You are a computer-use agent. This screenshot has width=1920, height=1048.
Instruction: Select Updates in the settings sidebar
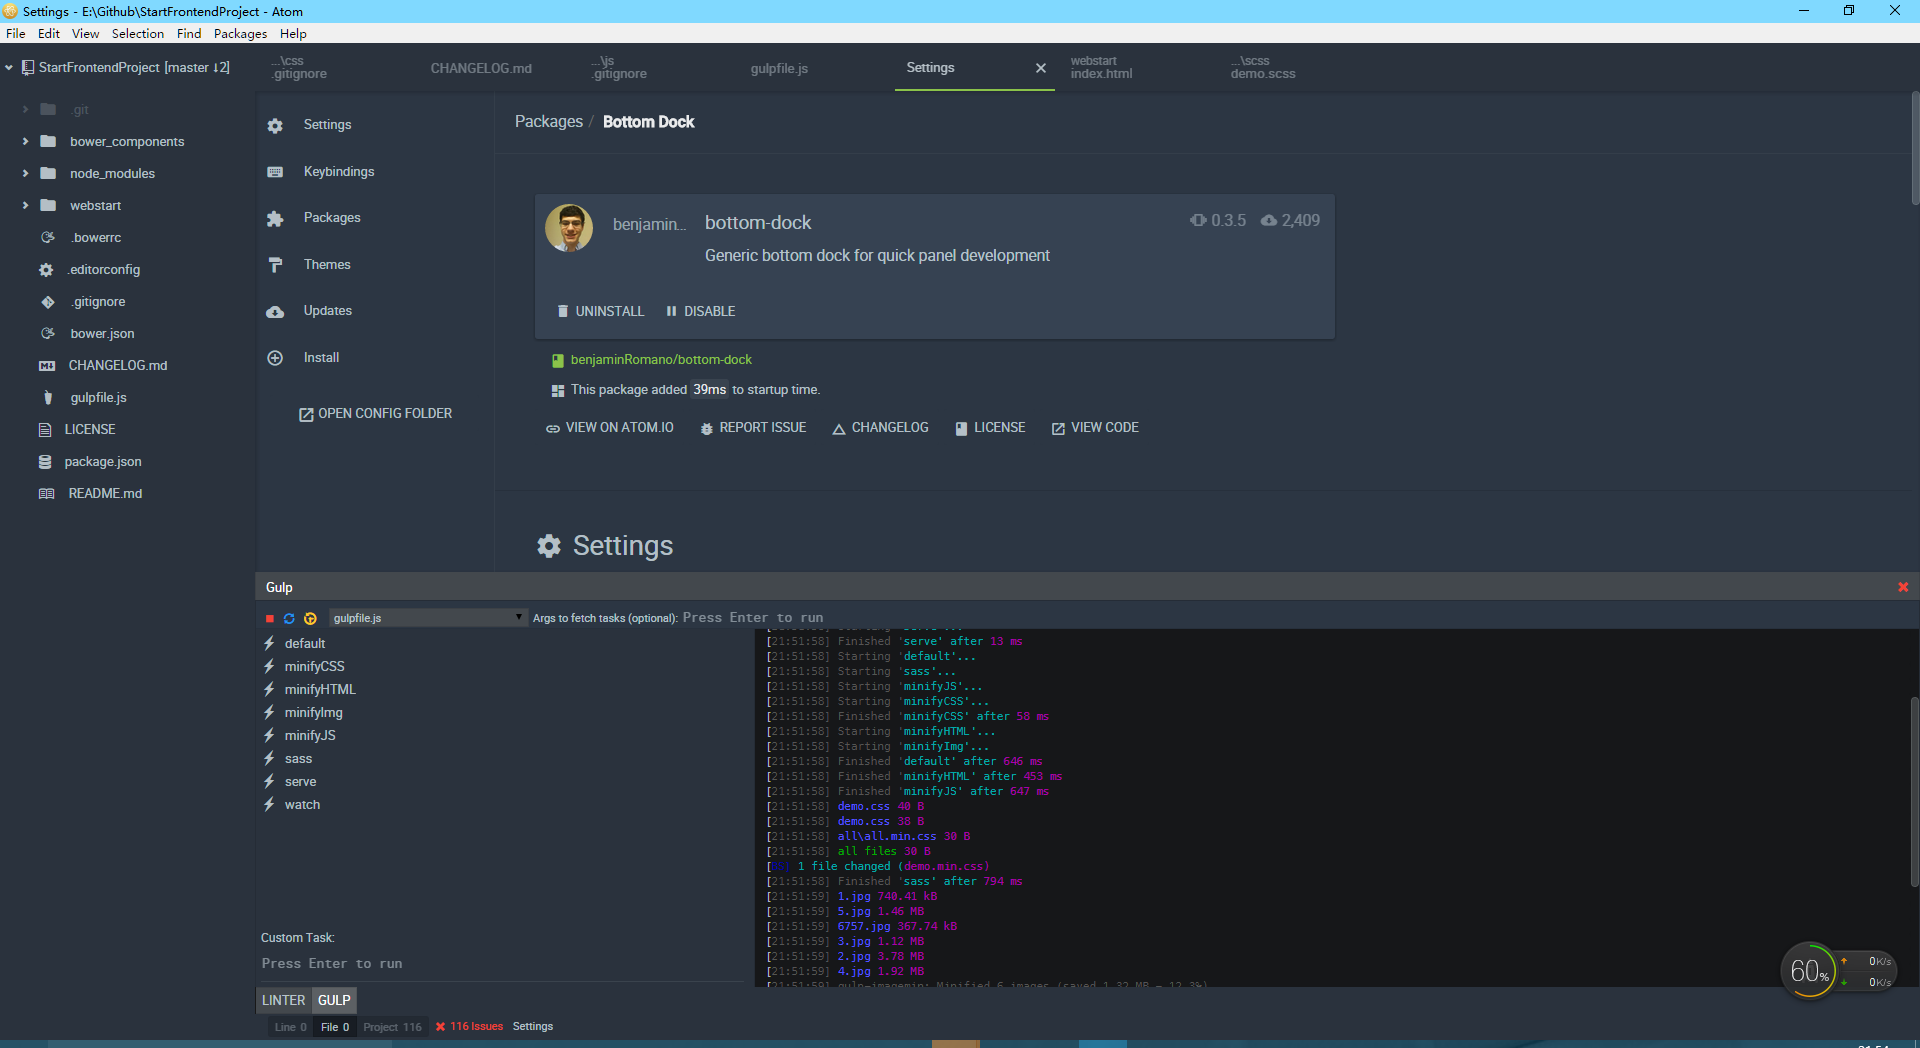tap(328, 310)
